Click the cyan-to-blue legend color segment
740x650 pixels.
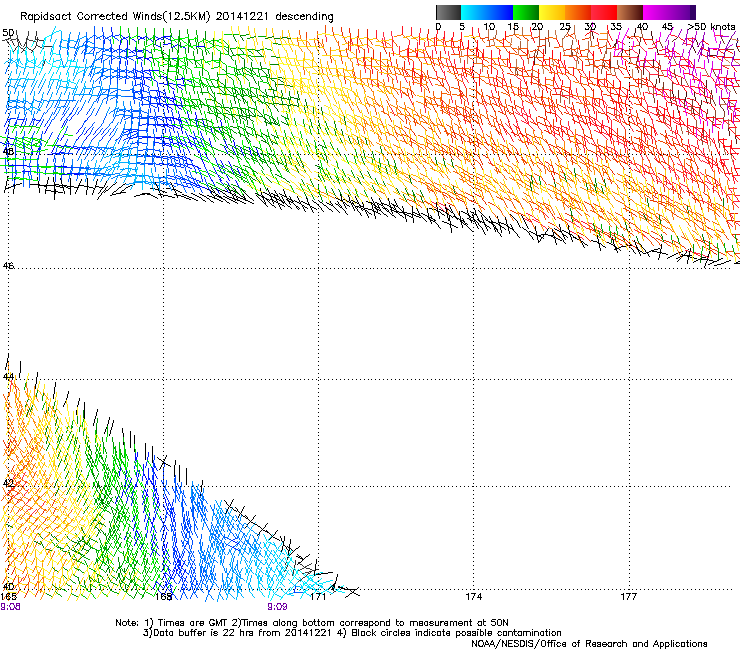click(x=487, y=12)
